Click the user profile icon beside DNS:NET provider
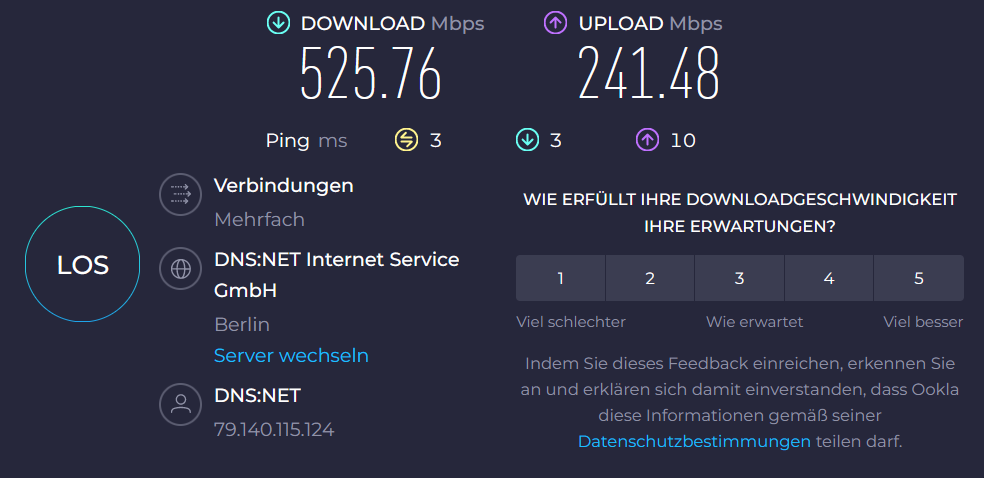The width and height of the screenshot is (984, 478). coord(181,405)
